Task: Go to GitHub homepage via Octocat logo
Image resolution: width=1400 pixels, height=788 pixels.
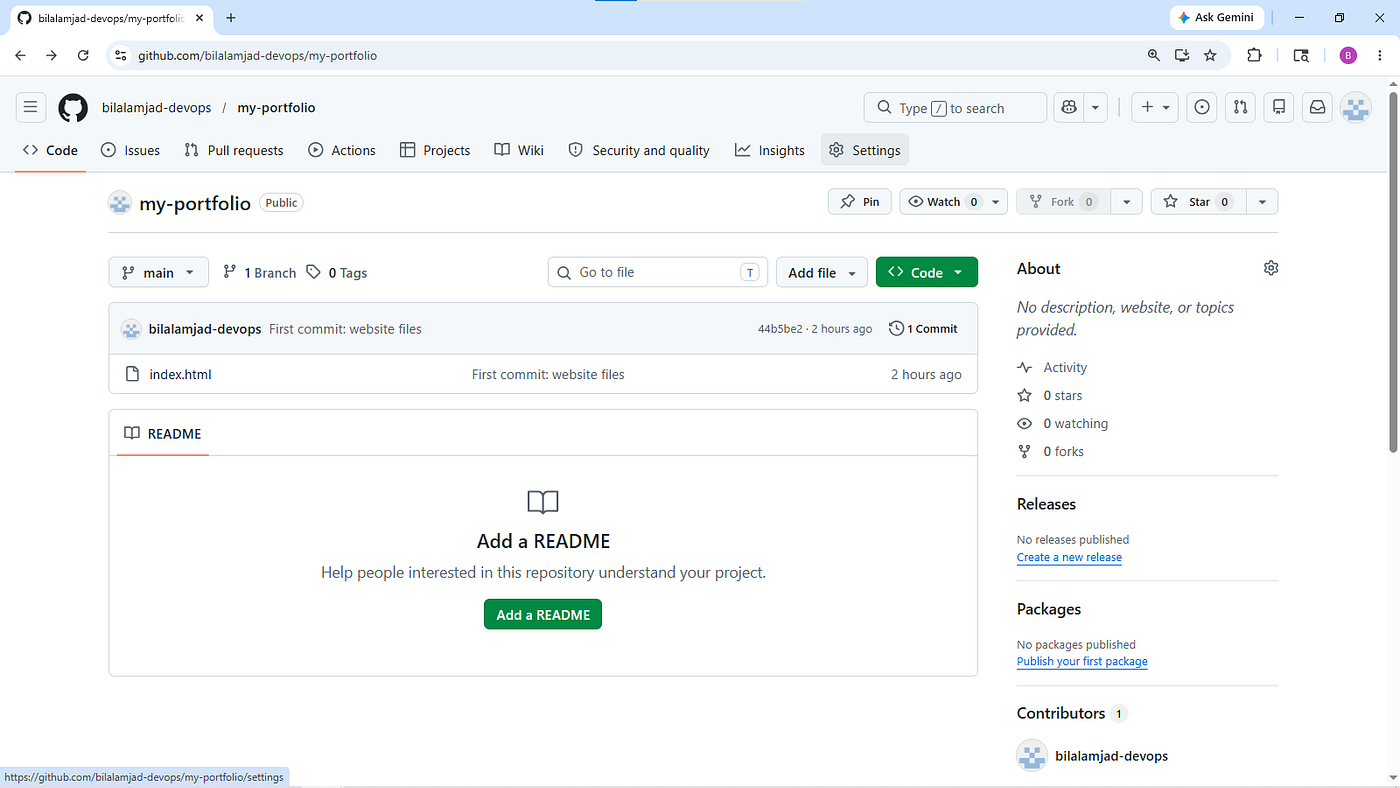Action: tap(73, 108)
